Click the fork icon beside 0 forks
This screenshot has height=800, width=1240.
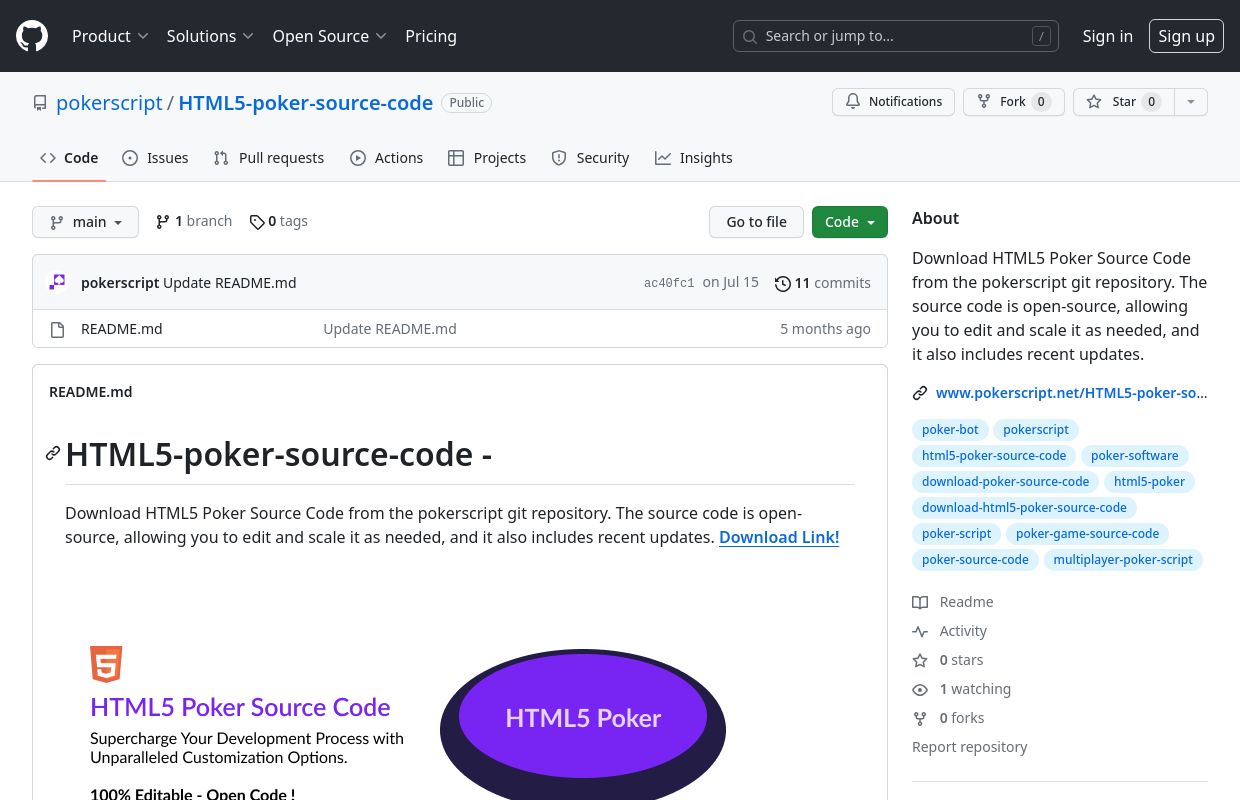[x=920, y=718]
